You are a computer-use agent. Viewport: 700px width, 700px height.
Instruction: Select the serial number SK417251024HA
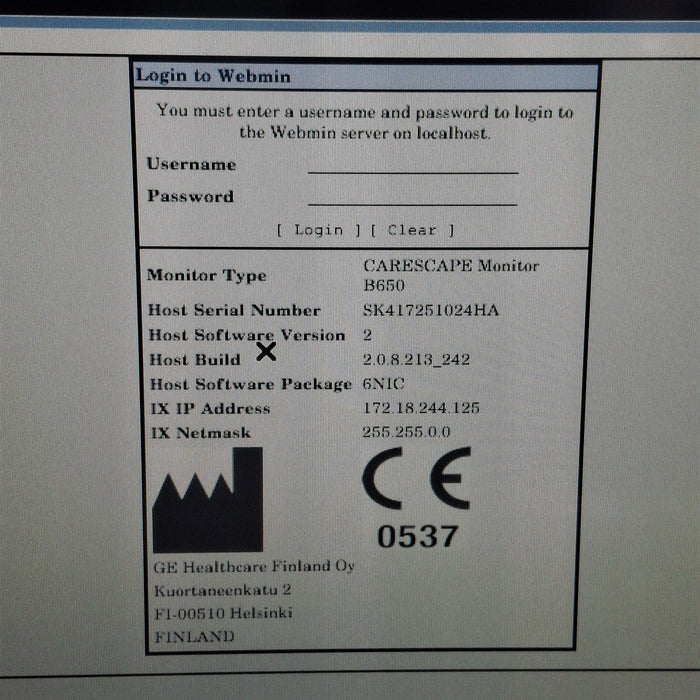pos(430,310)
